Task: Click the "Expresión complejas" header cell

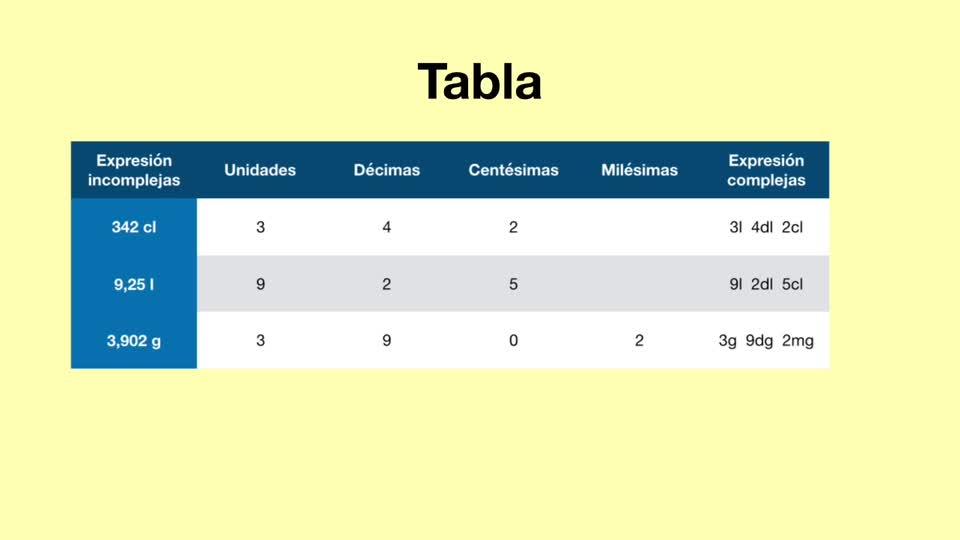Action: tap(766, 170)
